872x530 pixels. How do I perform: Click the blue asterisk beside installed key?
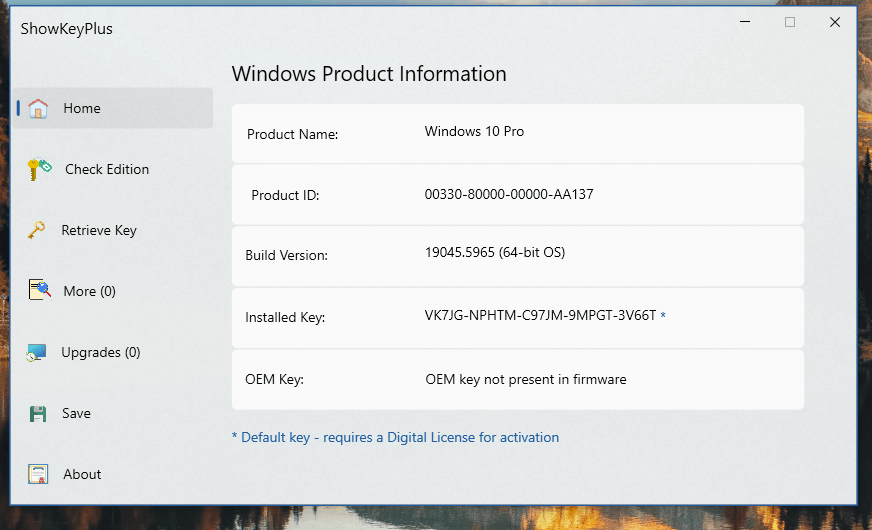(x=663, y=315)
